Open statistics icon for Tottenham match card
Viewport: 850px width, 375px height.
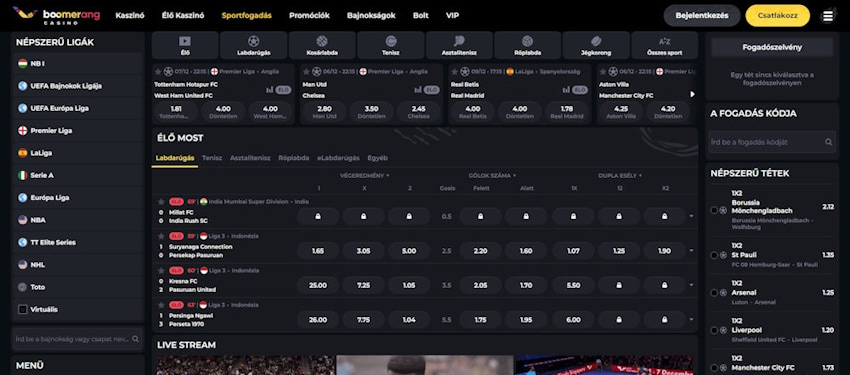point(269,90)
